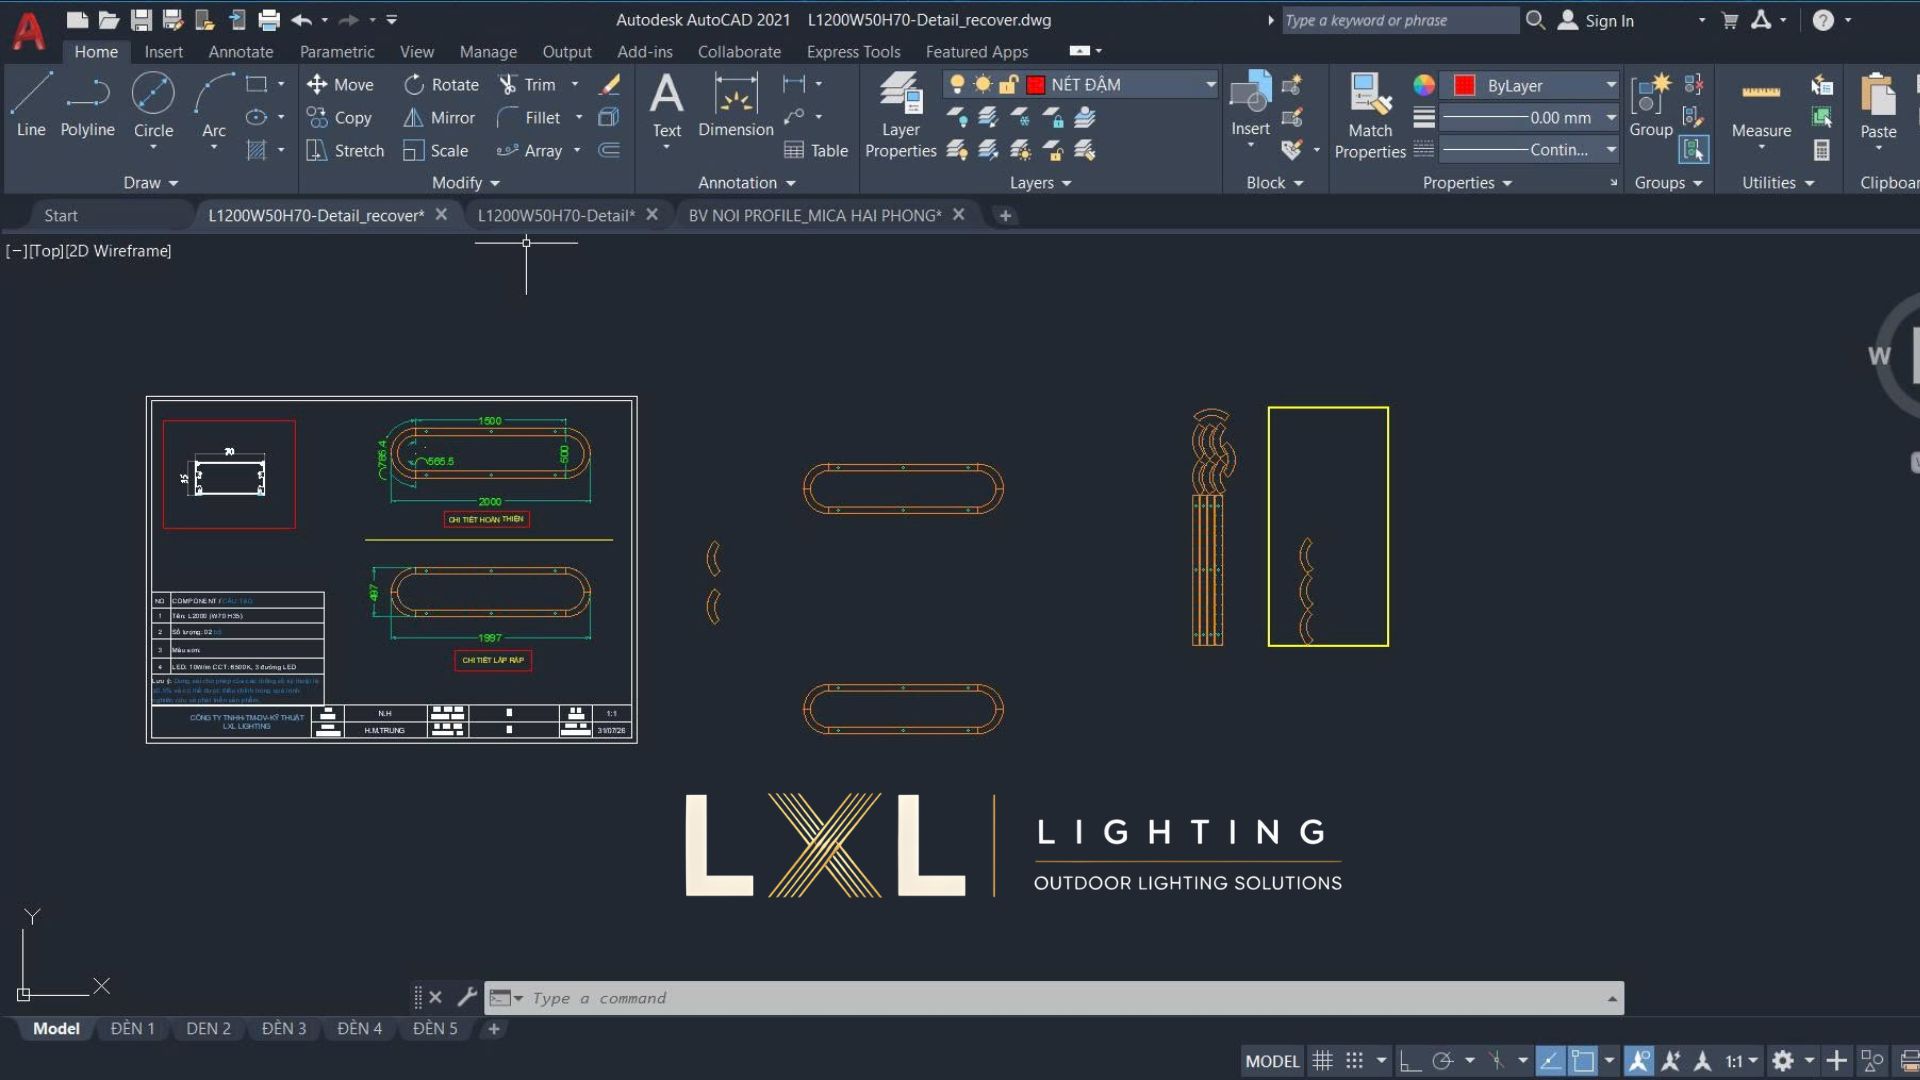Switch to the ĐÈN 1 layout tab
1920x1080 pixels.
(132, 1028)
